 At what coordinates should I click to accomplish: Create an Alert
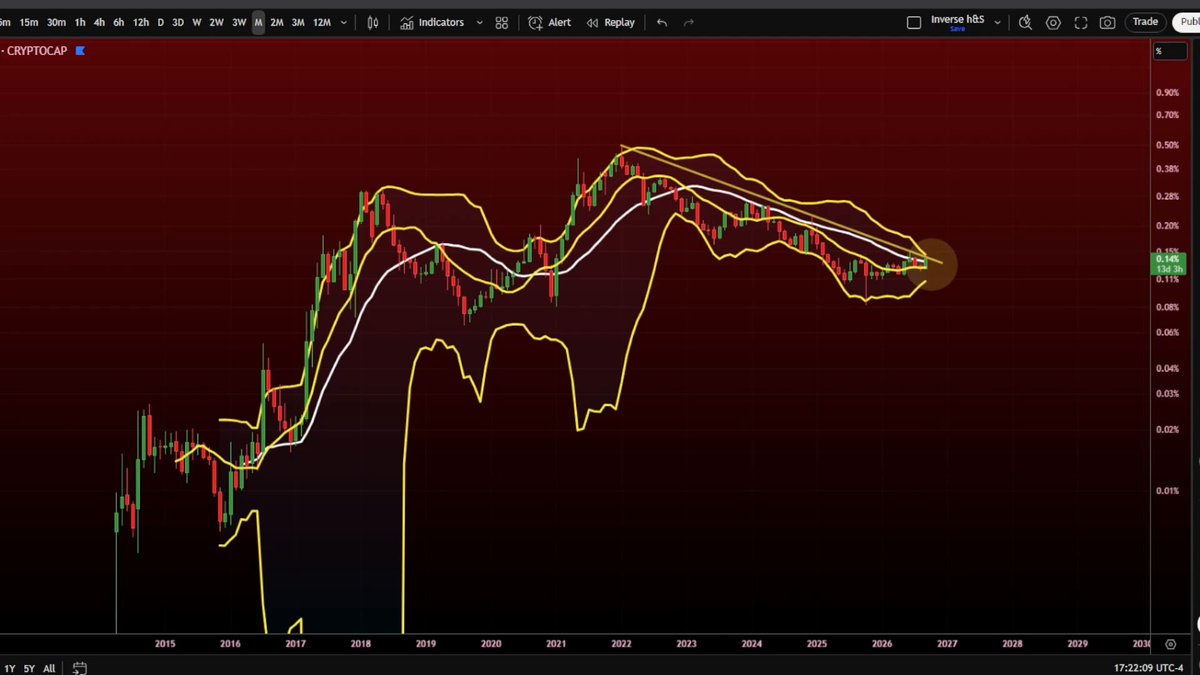coord(550,22)
